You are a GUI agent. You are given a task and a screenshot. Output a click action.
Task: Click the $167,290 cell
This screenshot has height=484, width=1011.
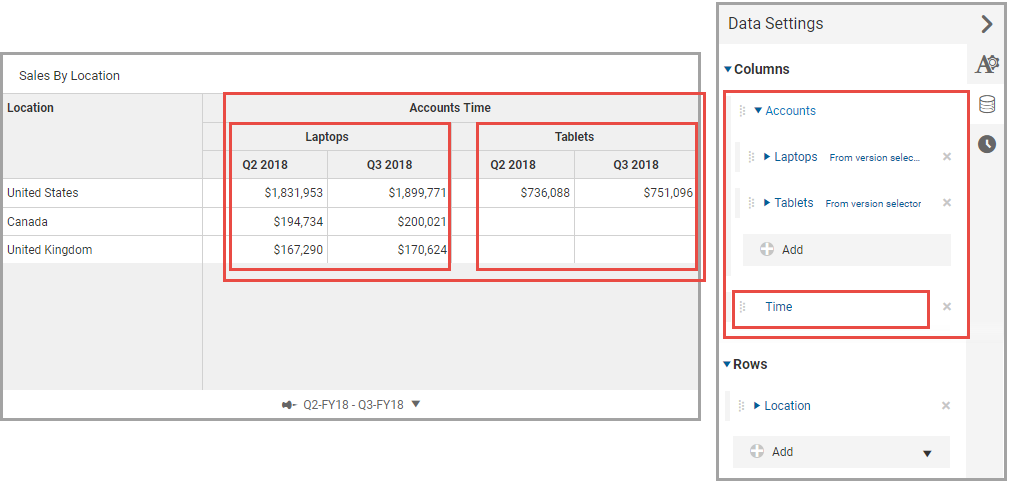pyautogui.click(x=298, y=250)
